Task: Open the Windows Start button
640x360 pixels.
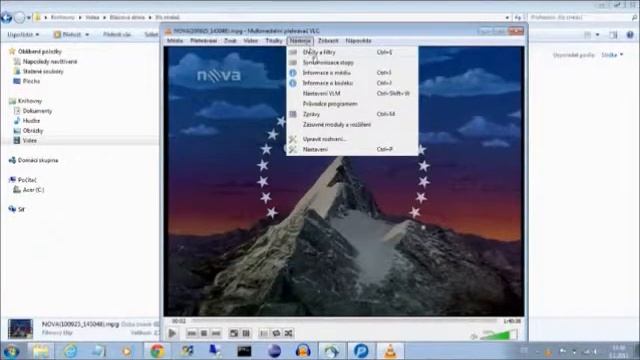Action: (x=11, y=351)
